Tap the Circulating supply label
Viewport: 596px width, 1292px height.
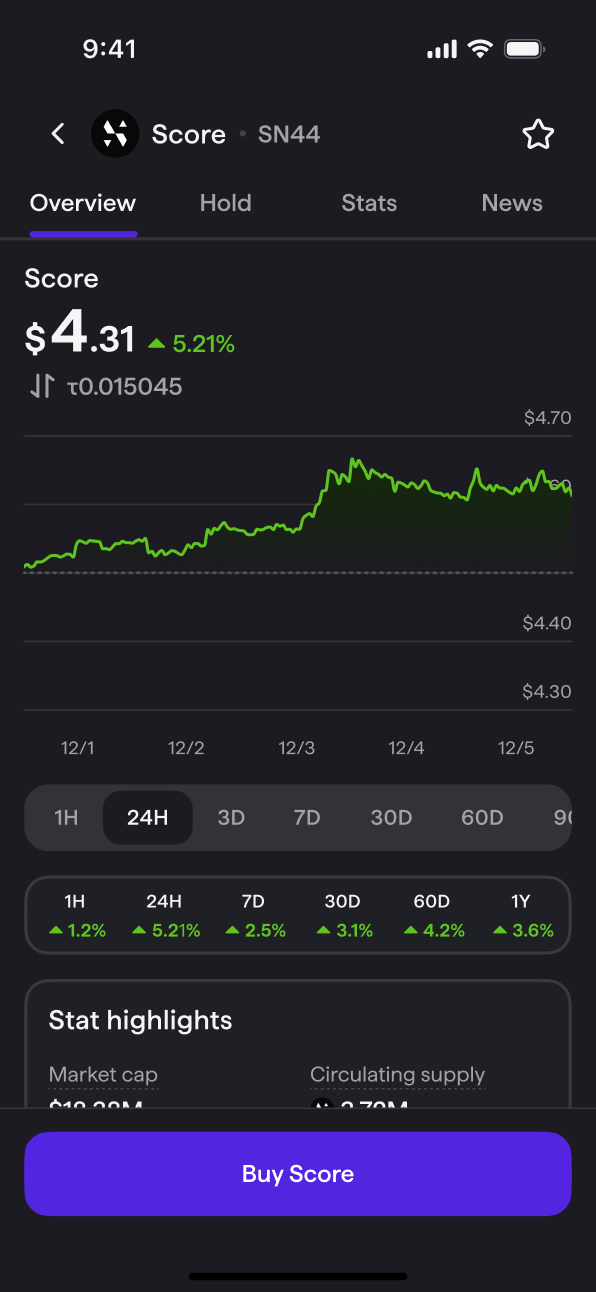click(397, 1075)
